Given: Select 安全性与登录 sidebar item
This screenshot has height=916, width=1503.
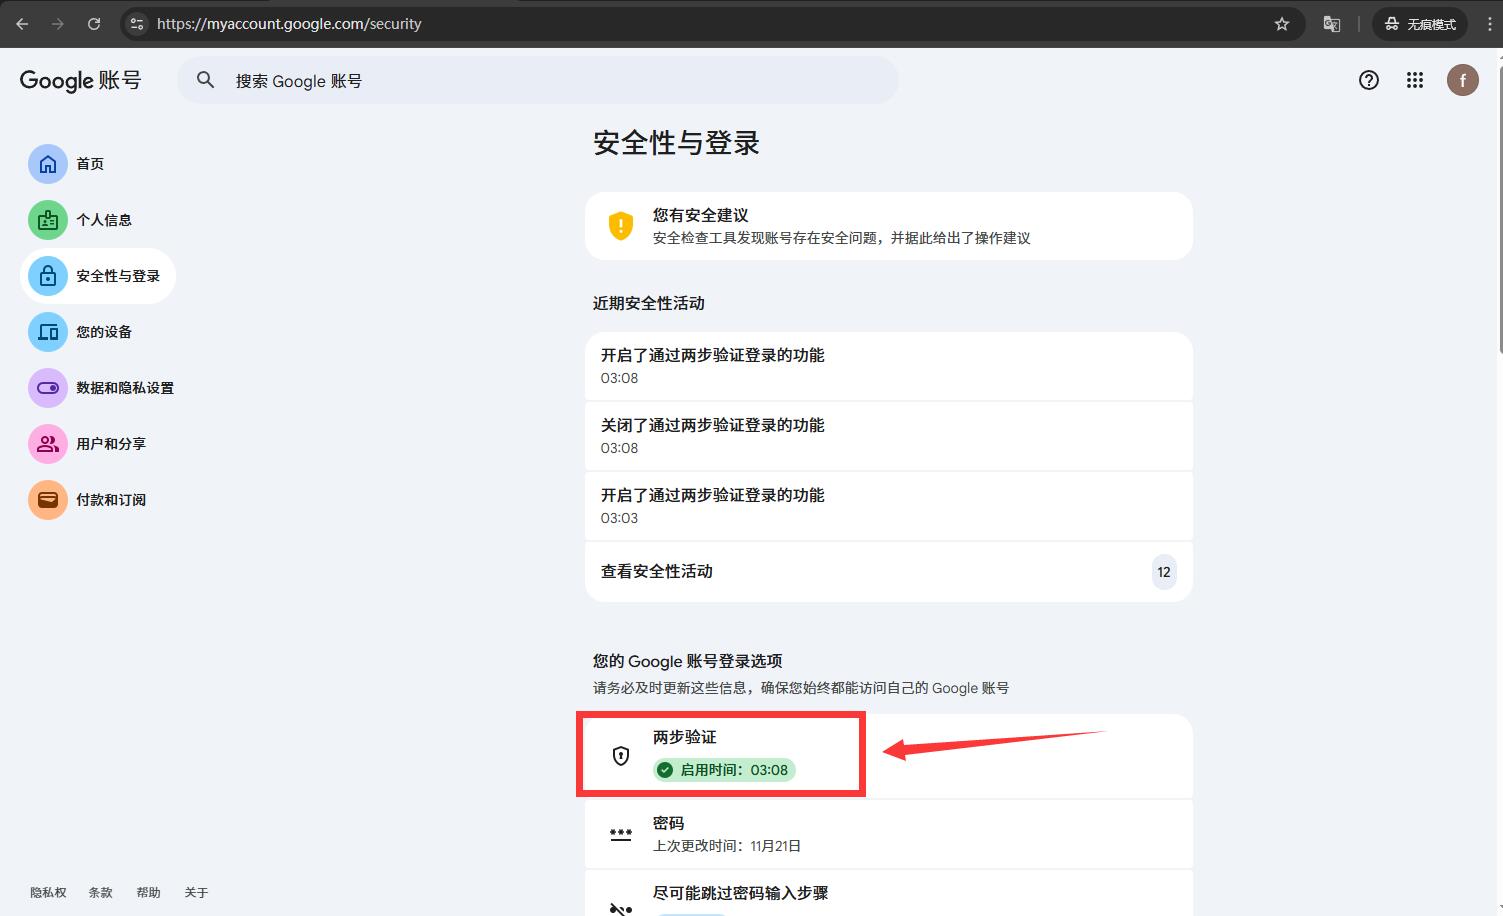Looking at the screenshot, I should click(x=98, y=276).
